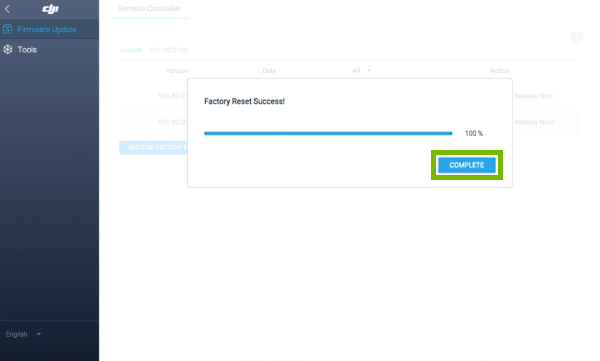The width and height of the screenshot is (600, 361).
Task: Click the current version V01.00.0100 text
Action: pos(168,50)
